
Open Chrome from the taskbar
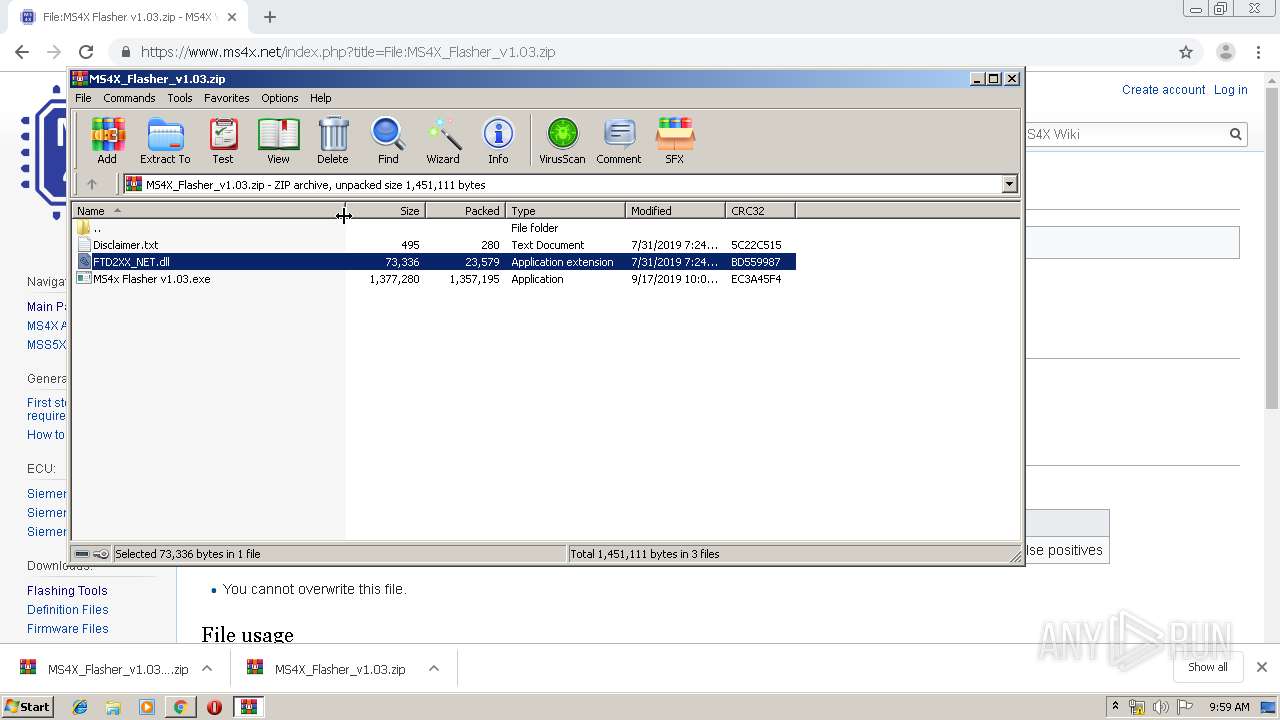(x=180, y=707)
